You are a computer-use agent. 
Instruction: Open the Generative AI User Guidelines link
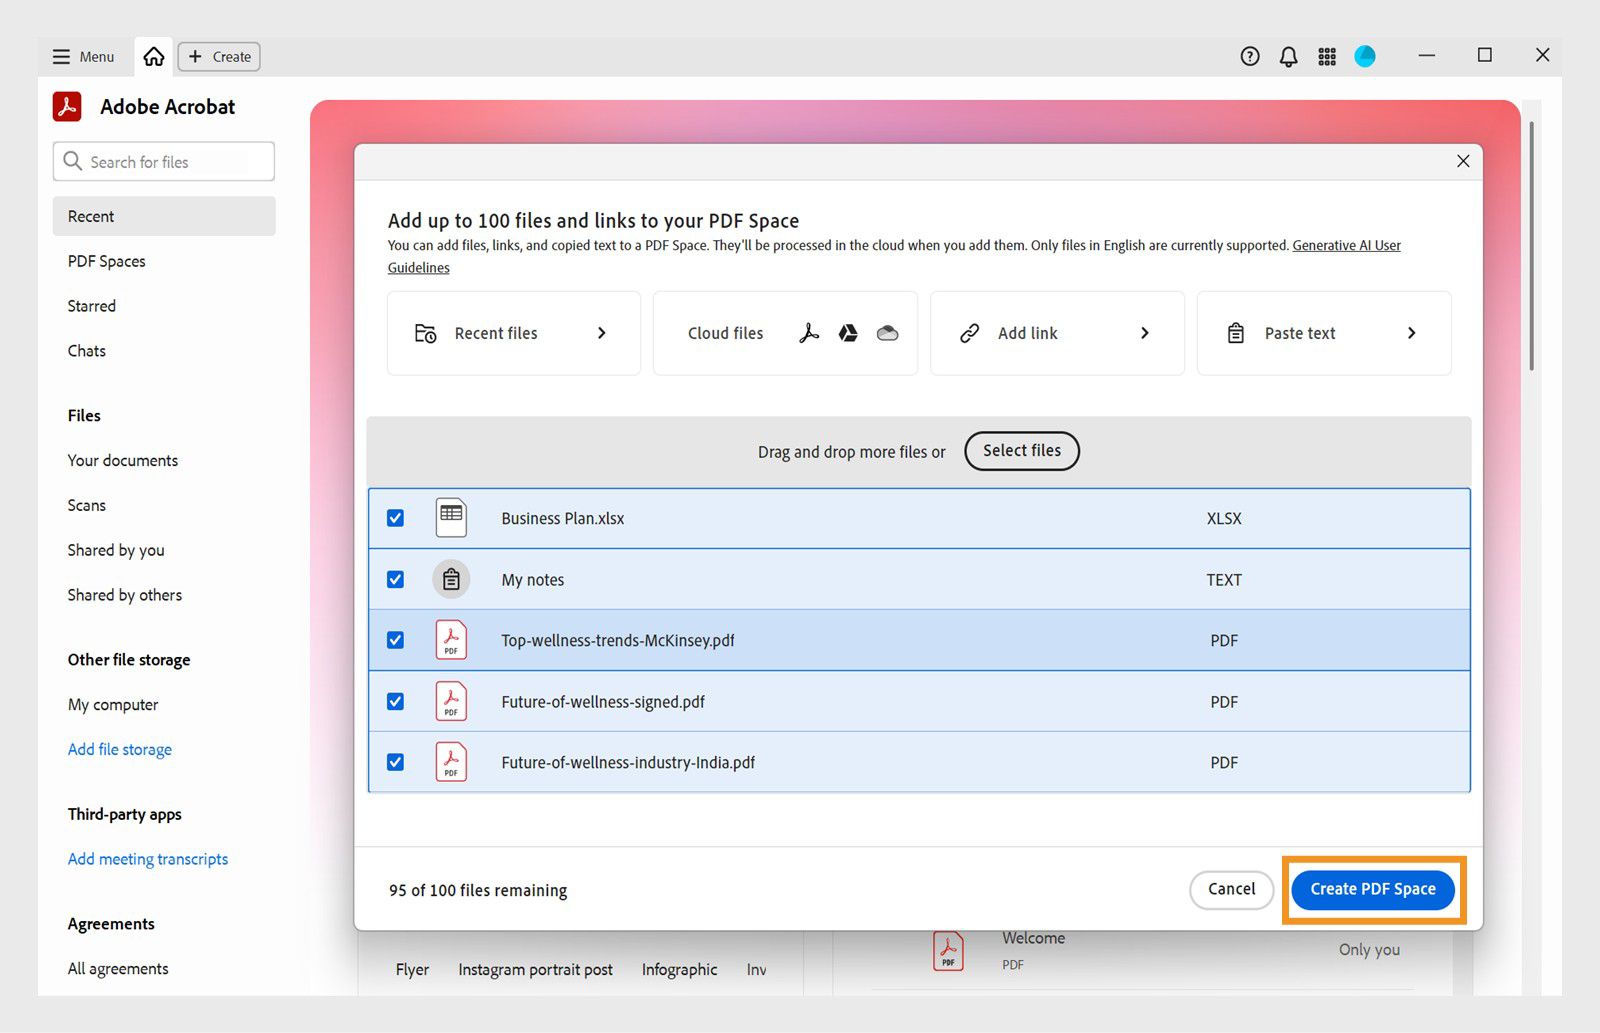(x=1346, y=245)
